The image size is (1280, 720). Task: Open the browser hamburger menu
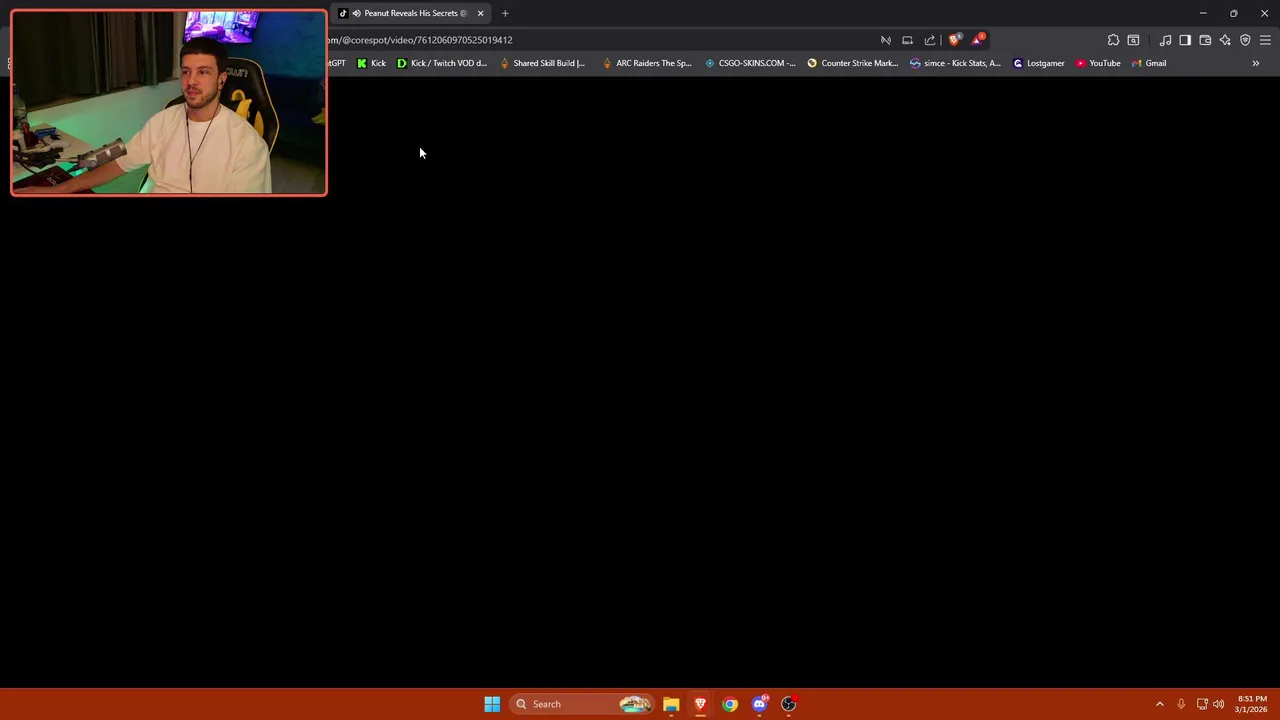1265,40
